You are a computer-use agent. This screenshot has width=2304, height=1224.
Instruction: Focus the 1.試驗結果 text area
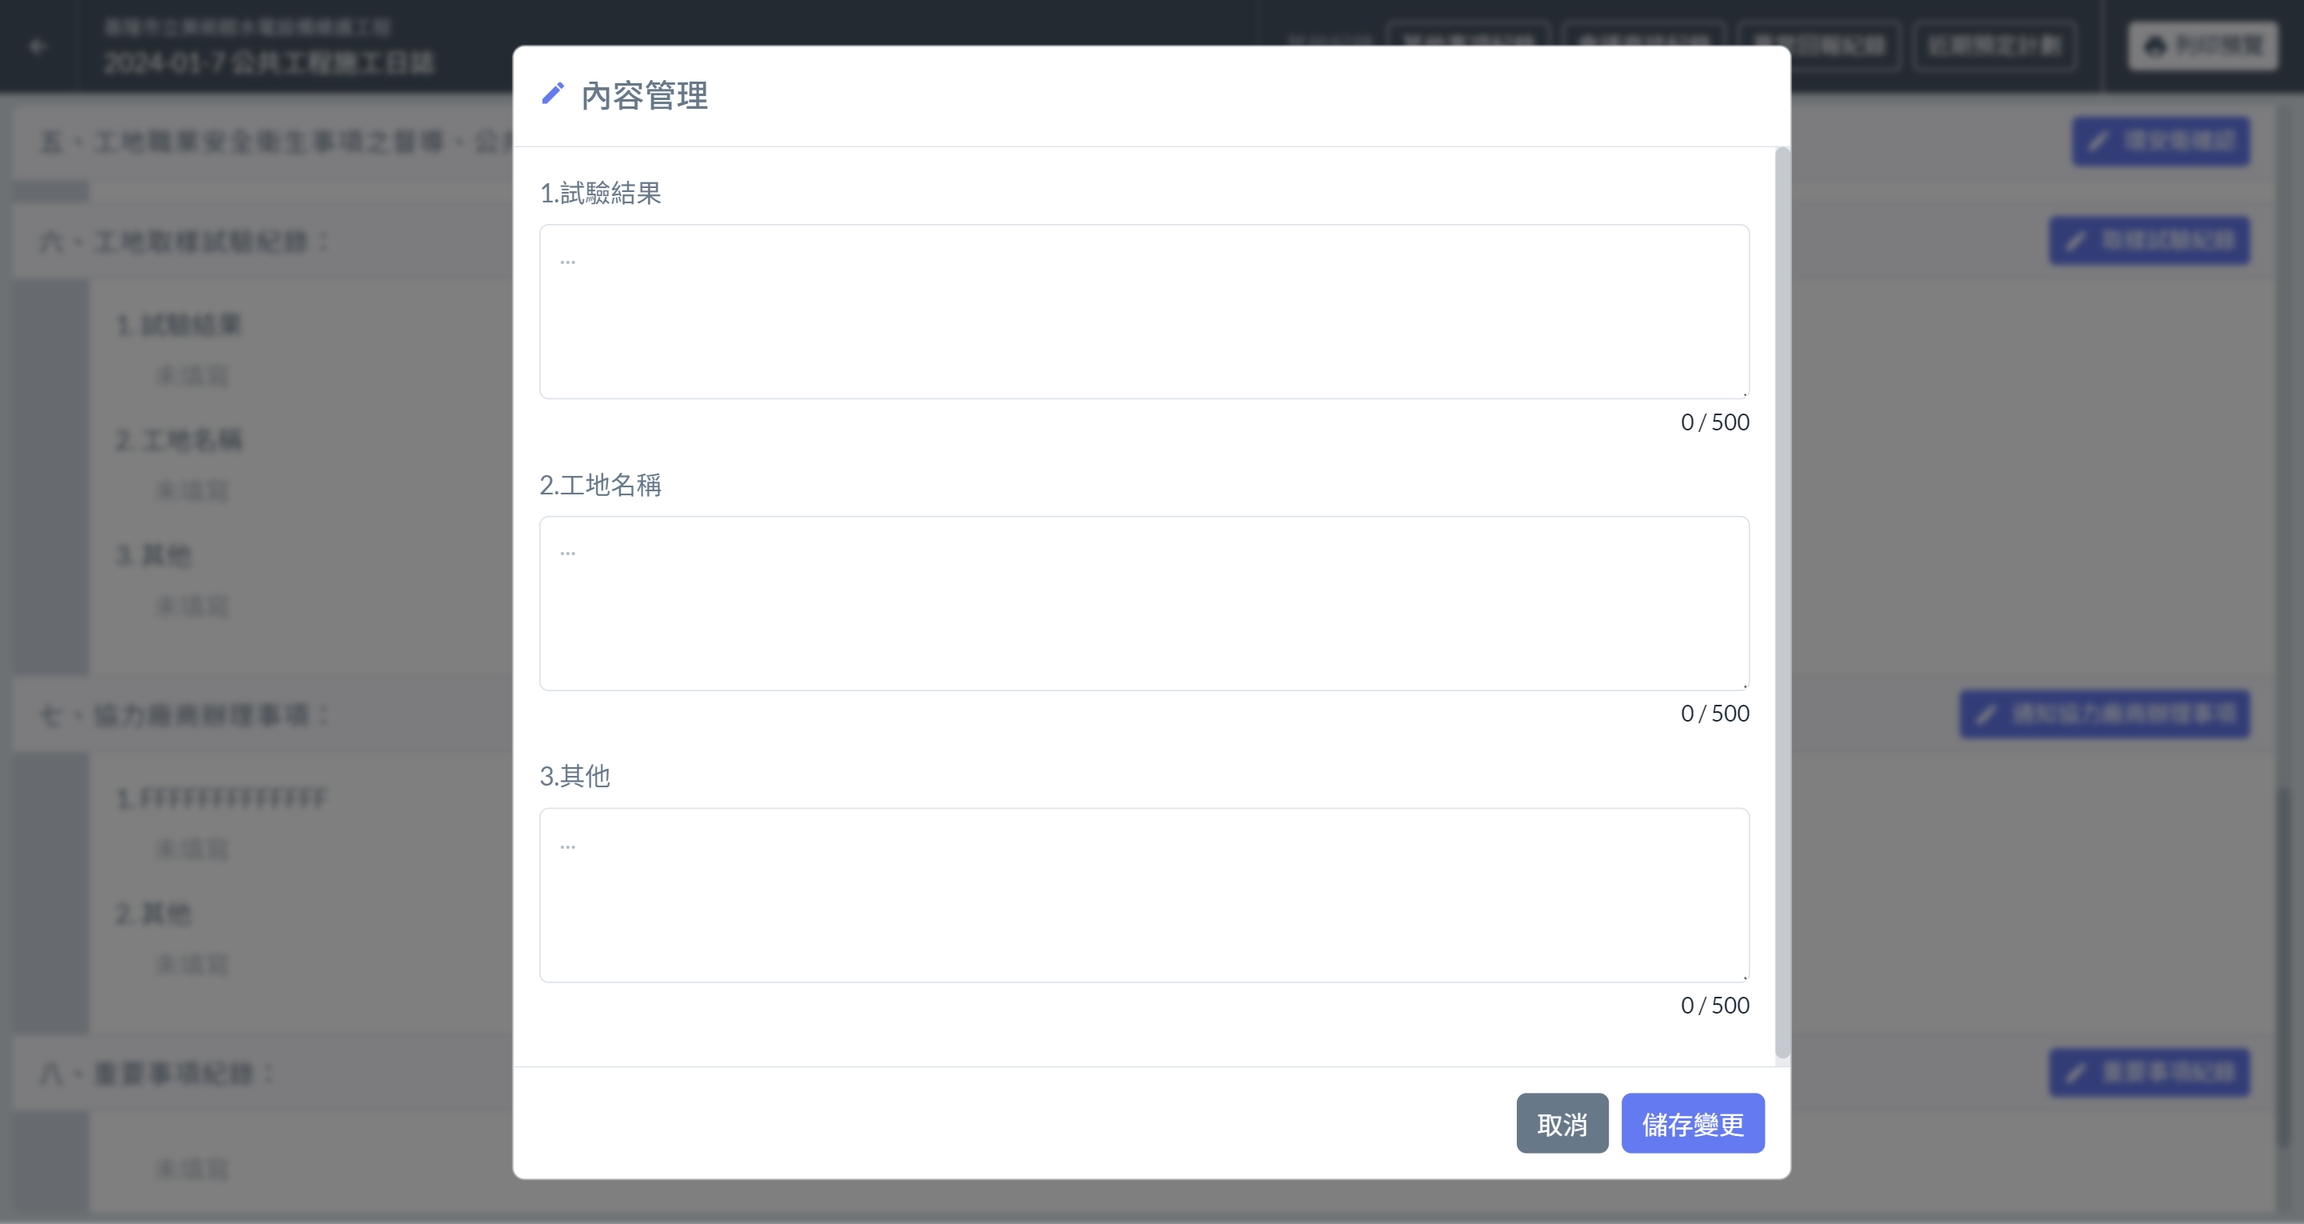click(1143, 311)
